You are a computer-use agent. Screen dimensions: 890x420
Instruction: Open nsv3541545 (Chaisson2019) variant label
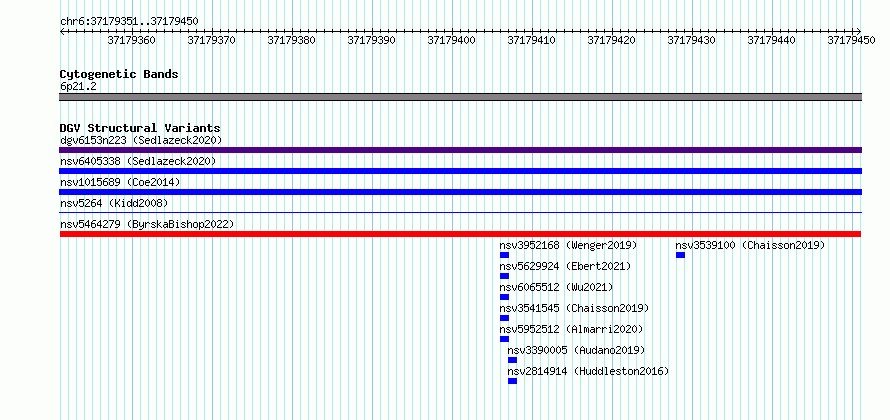click(x=574, y=308)
